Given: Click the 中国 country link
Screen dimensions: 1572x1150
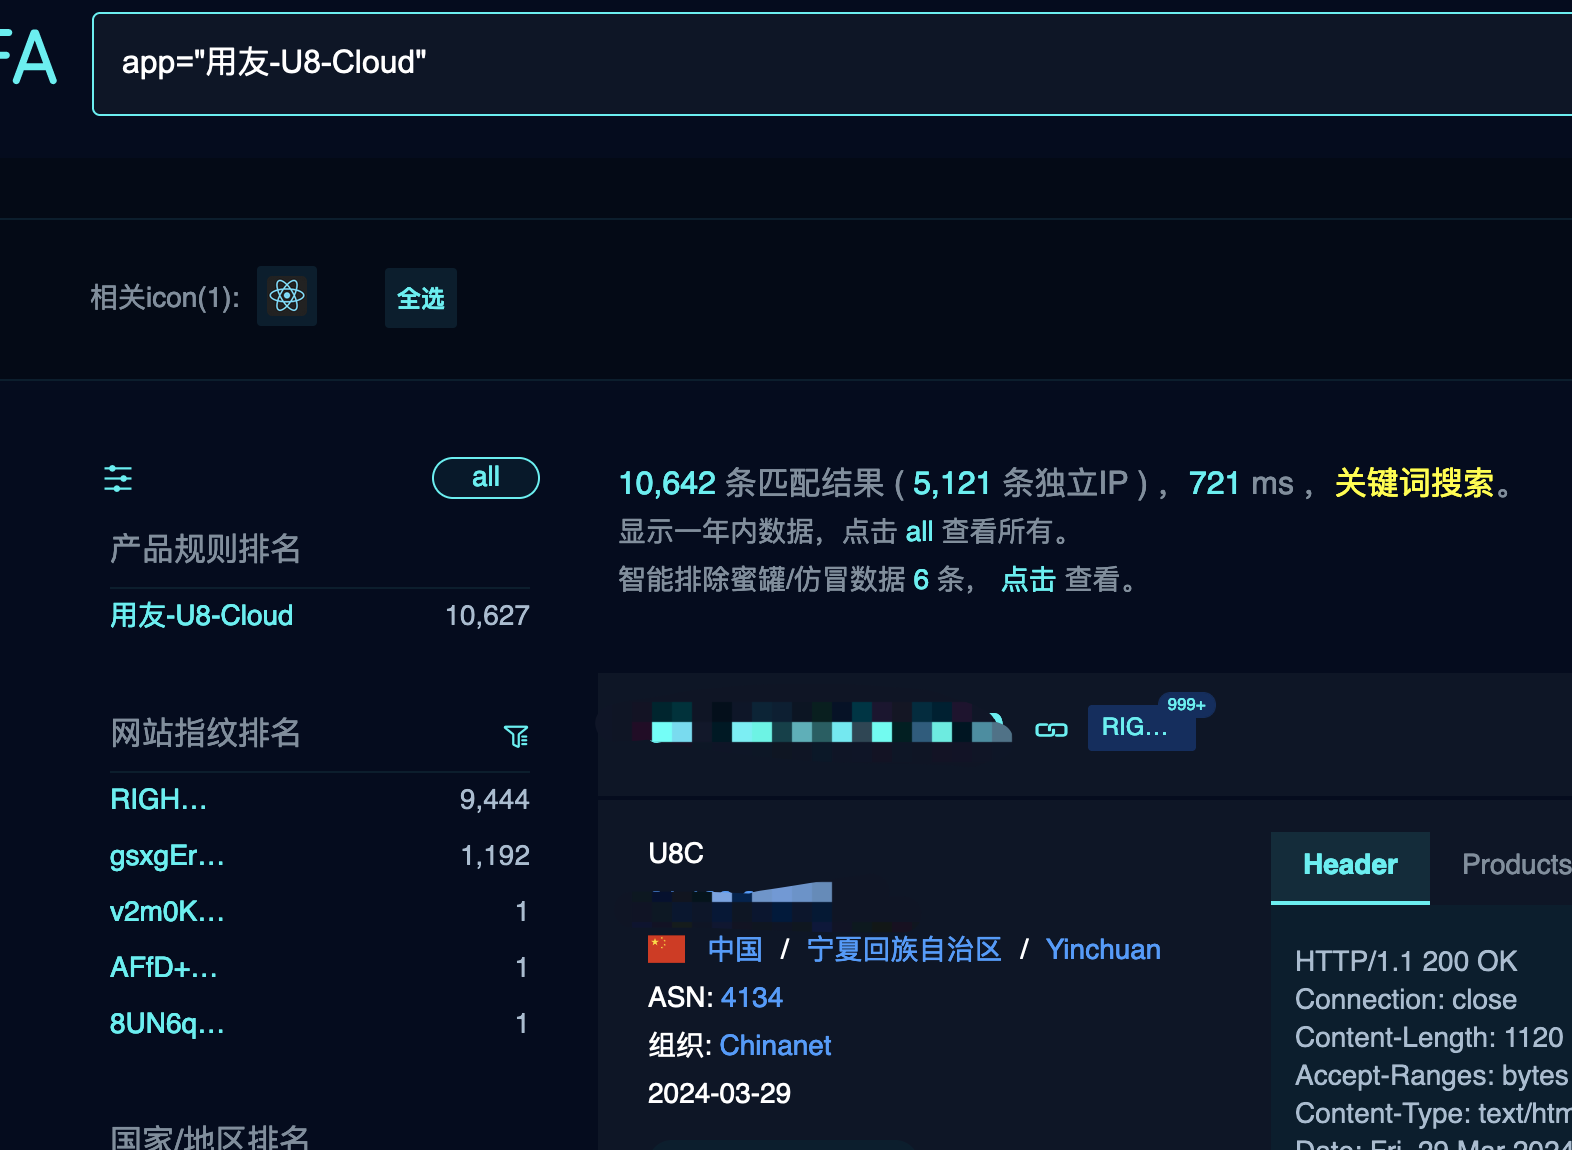Looking at the screenshot, I should pos(735,949).
